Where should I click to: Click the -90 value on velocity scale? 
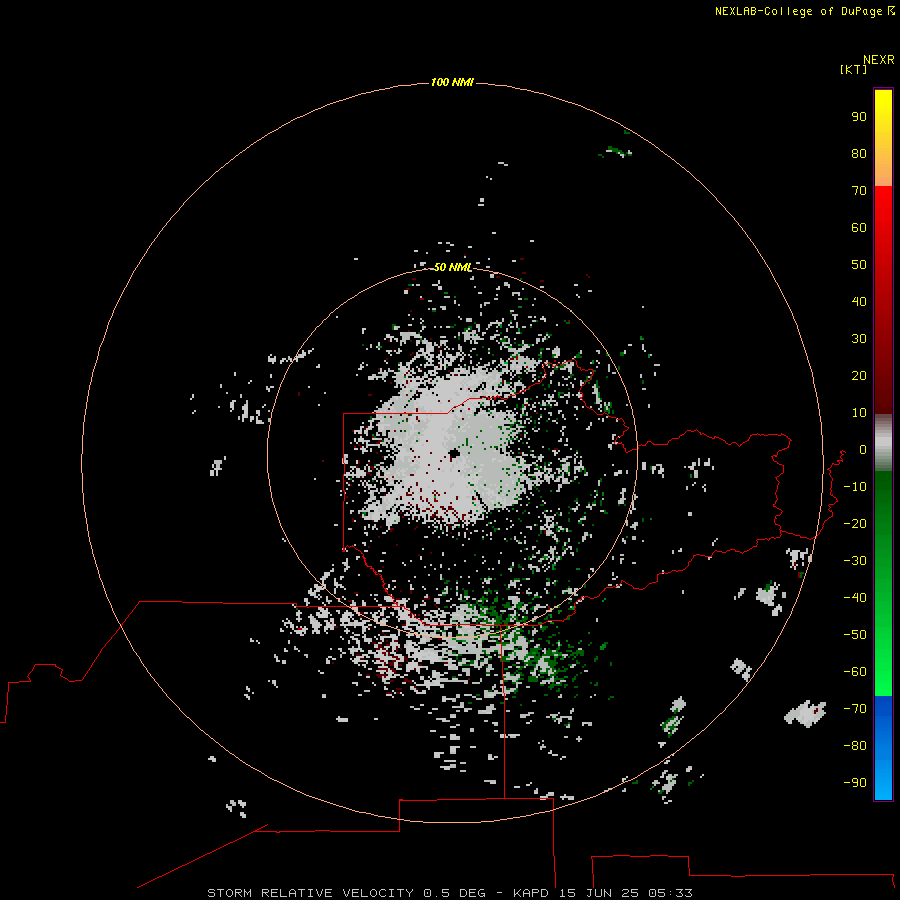click(855, 783)
